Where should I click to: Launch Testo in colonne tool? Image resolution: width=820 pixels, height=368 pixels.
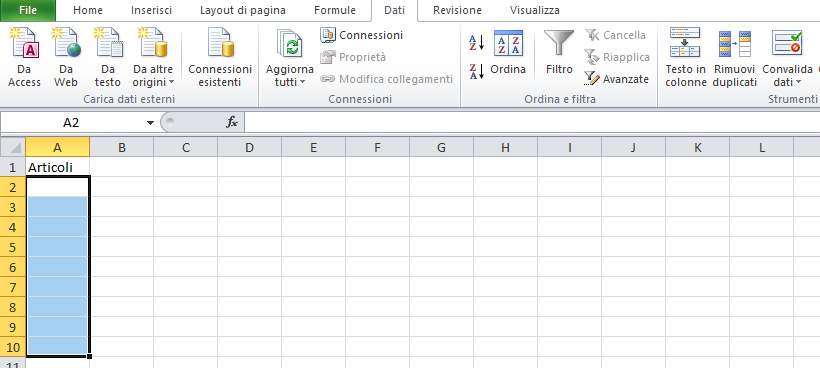click(x=686, y=58)
